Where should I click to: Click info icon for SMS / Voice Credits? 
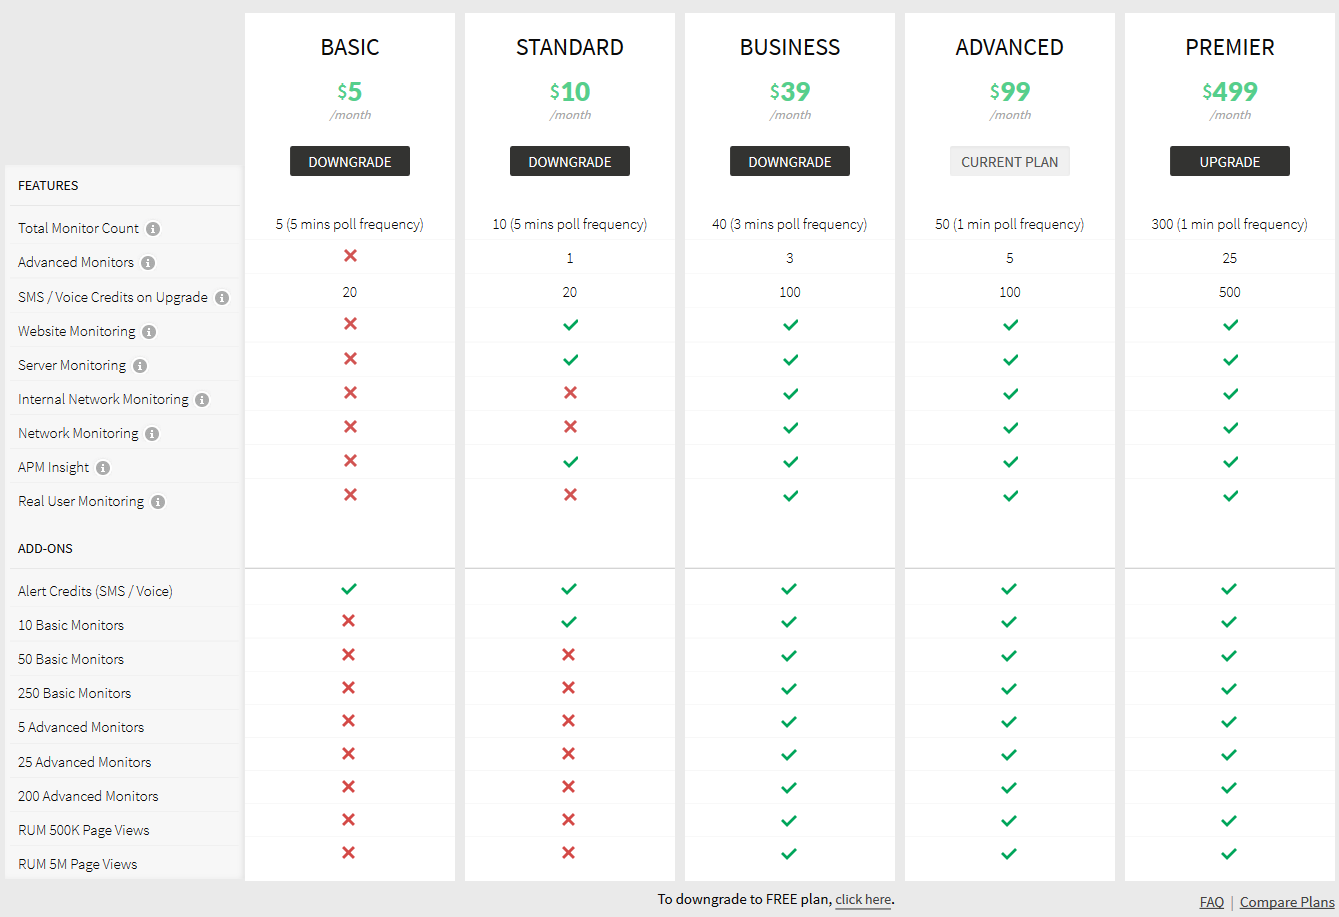[222, 298]
